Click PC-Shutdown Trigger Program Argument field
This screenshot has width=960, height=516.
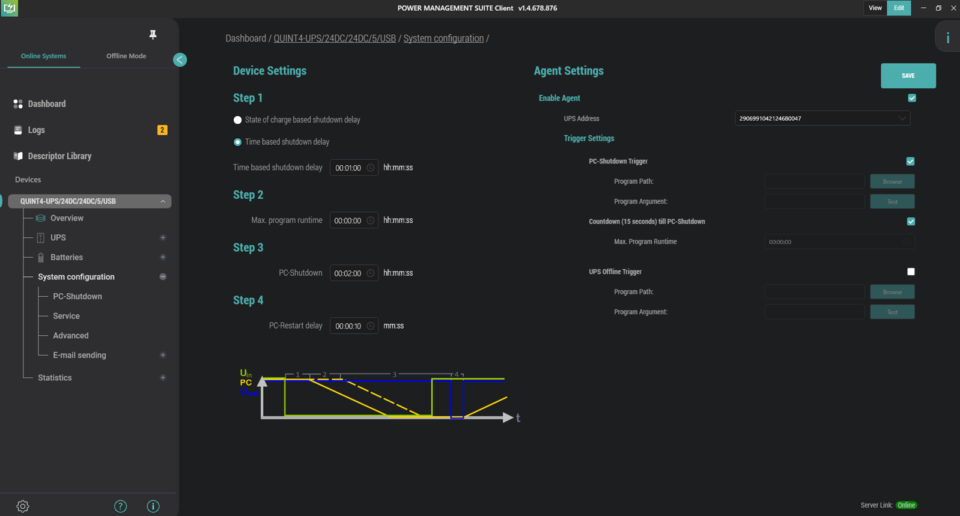(814, 201)
